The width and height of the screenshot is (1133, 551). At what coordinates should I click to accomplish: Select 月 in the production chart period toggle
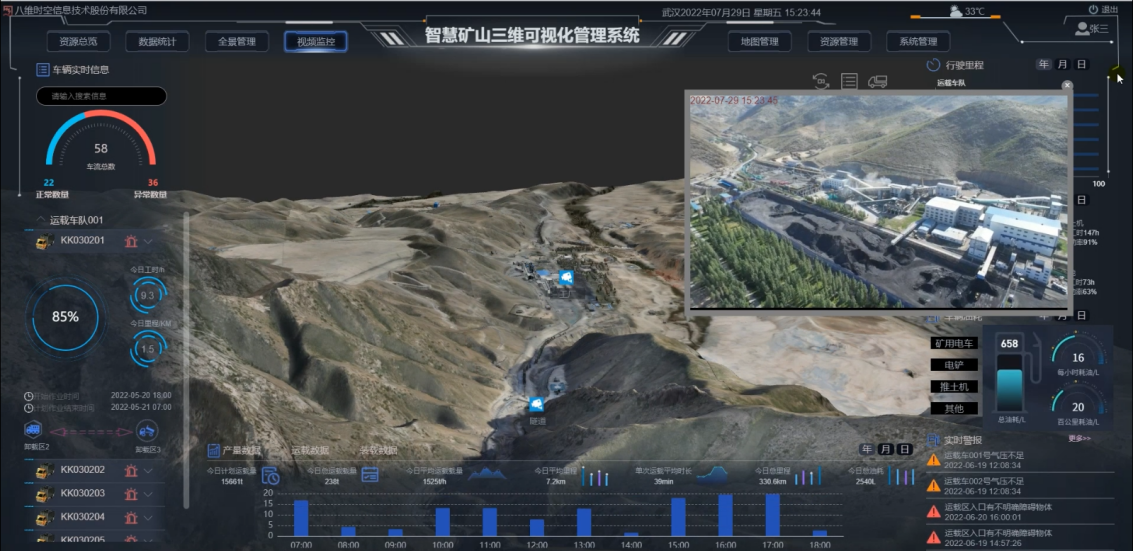point(886,450)
